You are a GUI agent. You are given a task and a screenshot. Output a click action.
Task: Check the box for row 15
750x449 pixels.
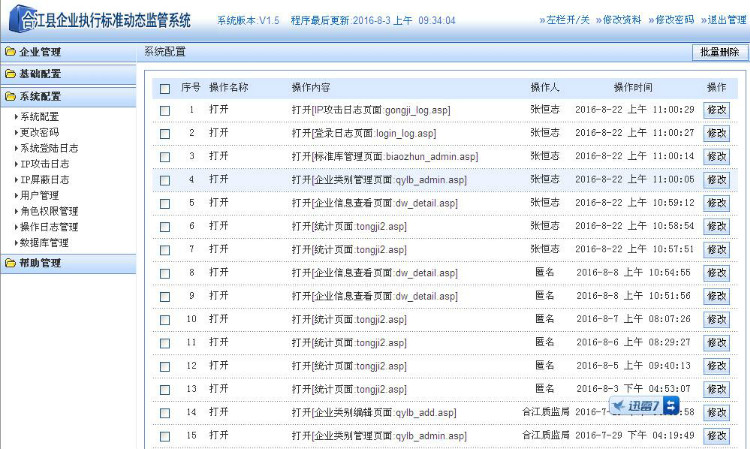(x=165, y=437)
